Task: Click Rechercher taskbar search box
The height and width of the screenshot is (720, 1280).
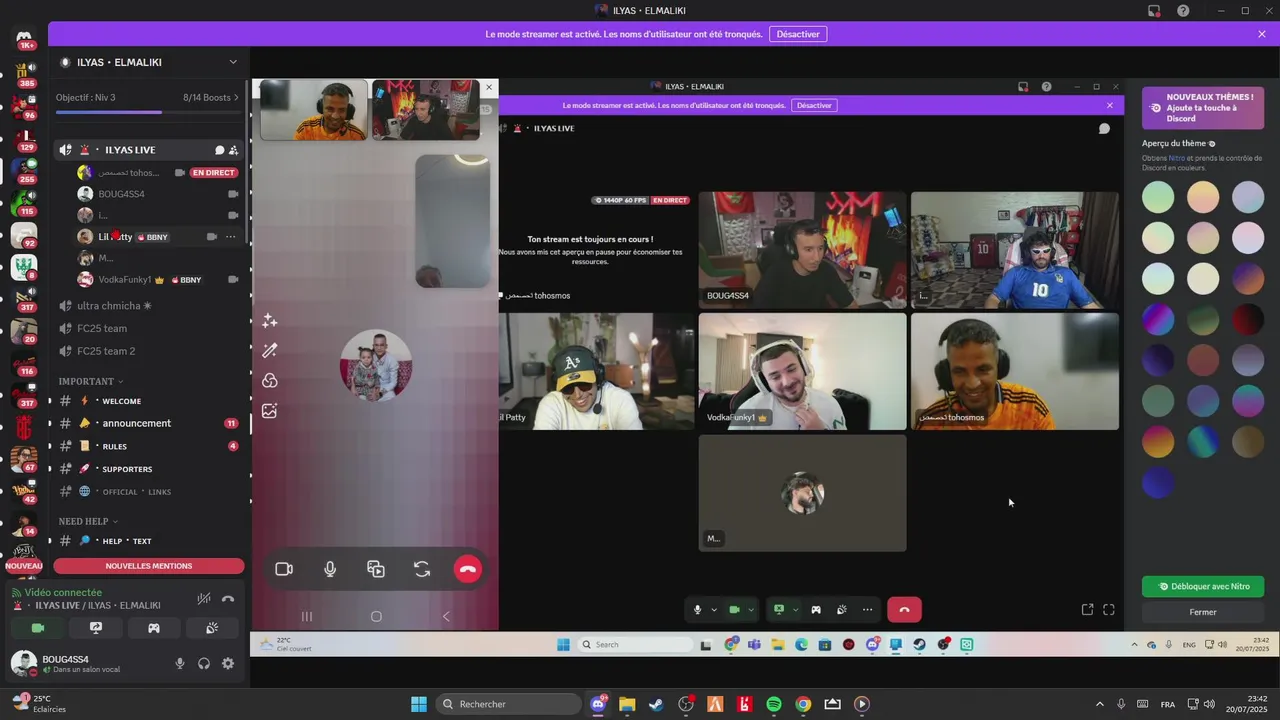Action: click(509, 704)
